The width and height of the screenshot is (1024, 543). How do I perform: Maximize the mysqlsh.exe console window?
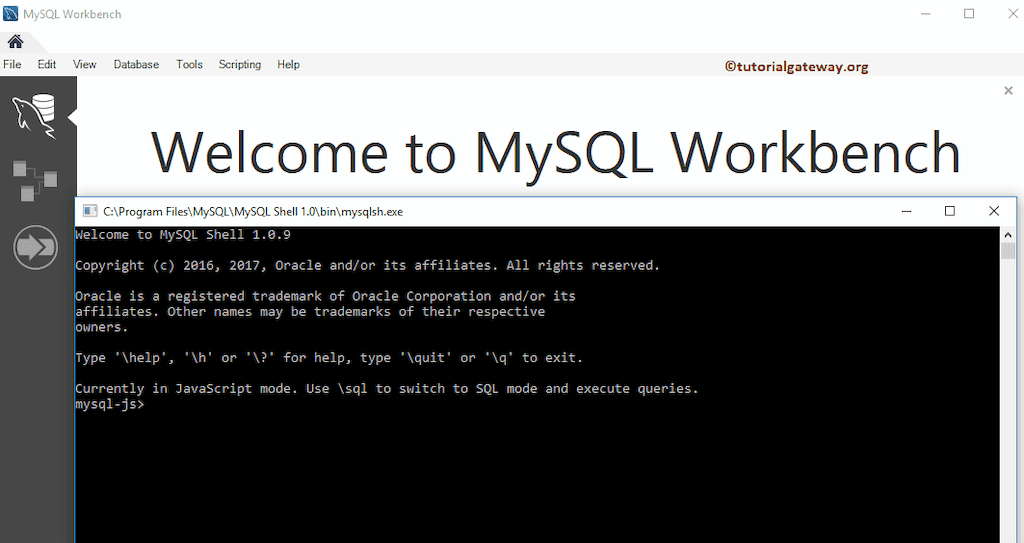pos(950,211)
